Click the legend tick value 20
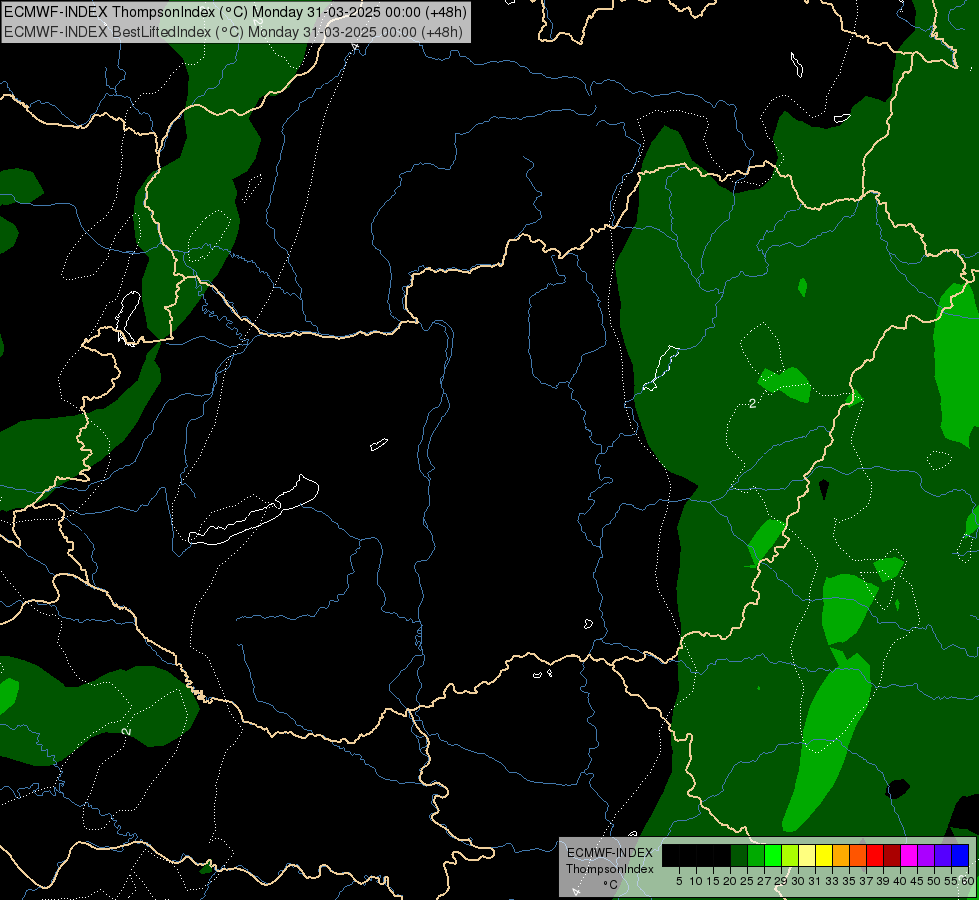Viewport: 979px width, 900px height. [730, 881]
